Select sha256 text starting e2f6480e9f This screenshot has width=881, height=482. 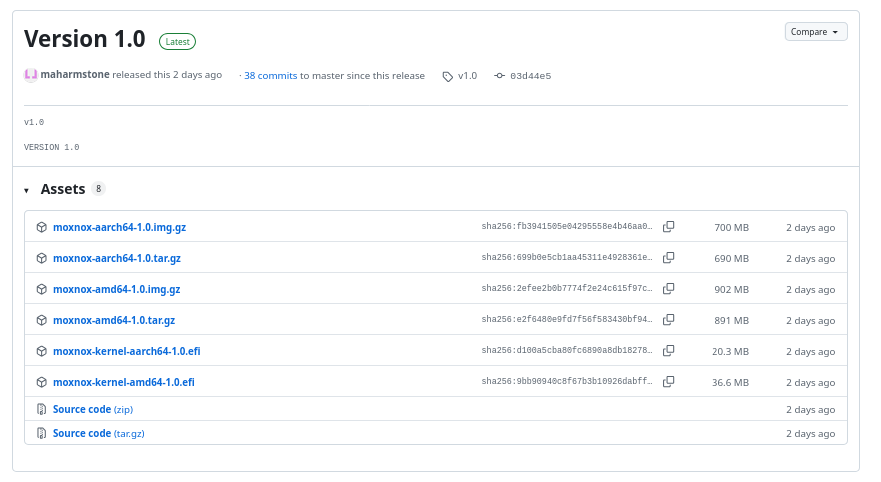(567, 319)
